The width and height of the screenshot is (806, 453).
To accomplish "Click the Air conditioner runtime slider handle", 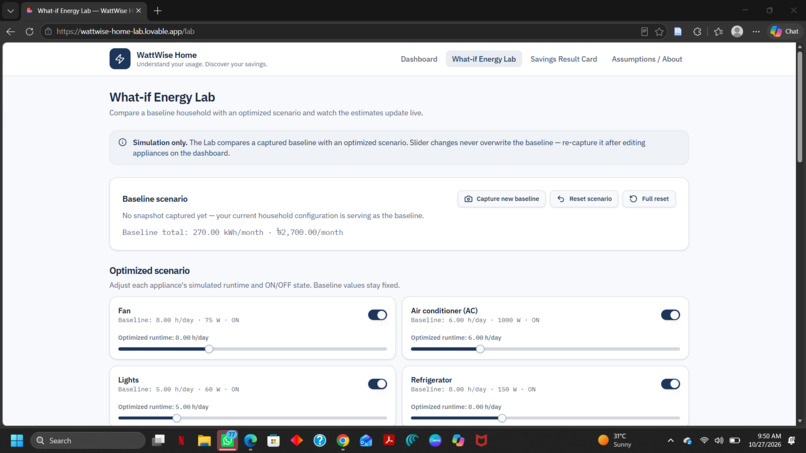I will click(480, 349).
